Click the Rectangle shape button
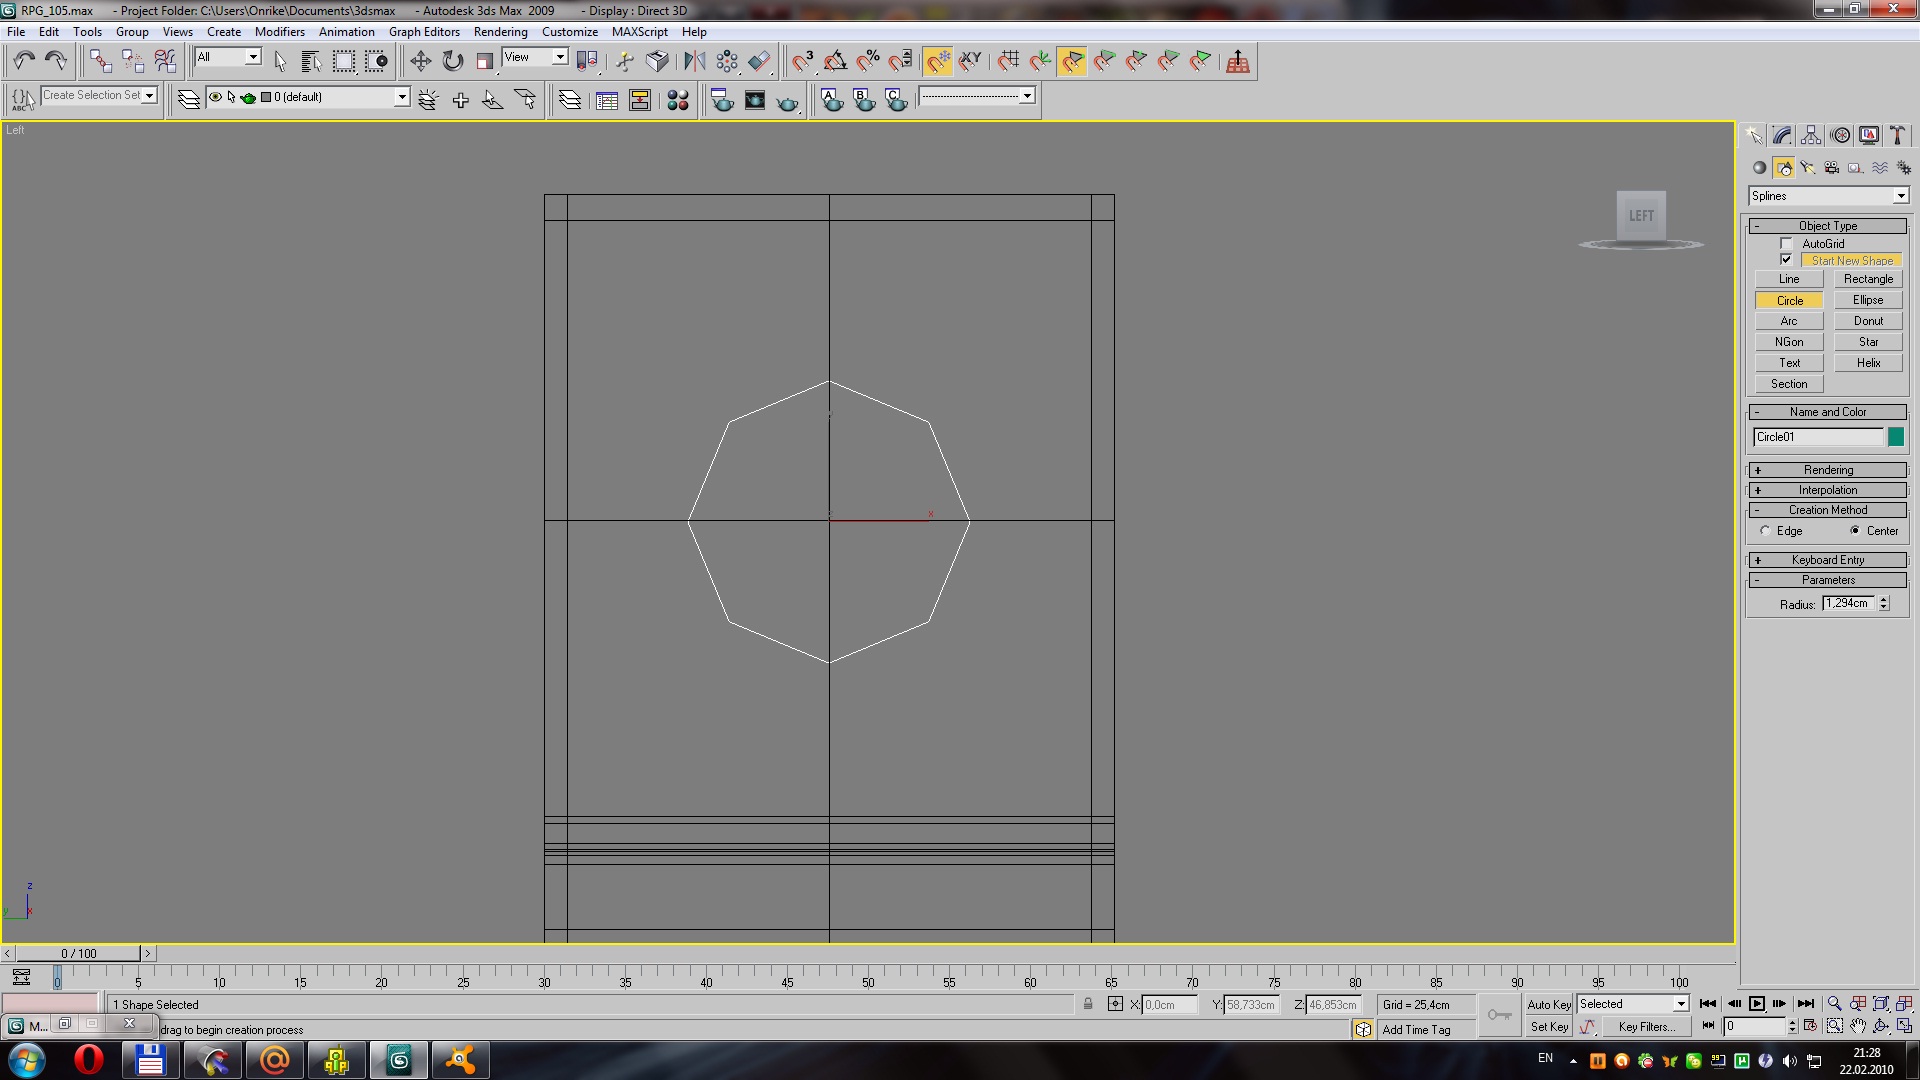 [x=1867, y=279]
